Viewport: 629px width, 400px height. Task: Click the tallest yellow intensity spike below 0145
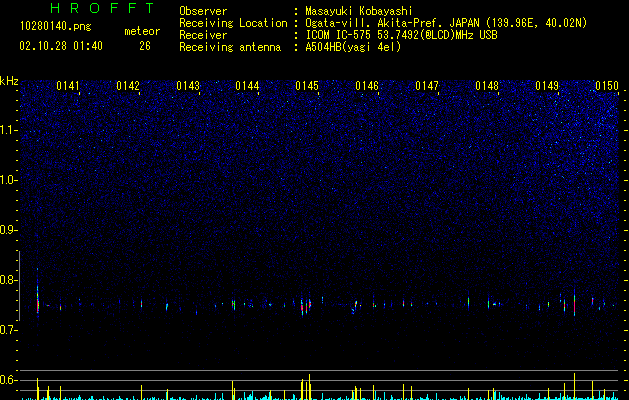(x=309, y=387)
